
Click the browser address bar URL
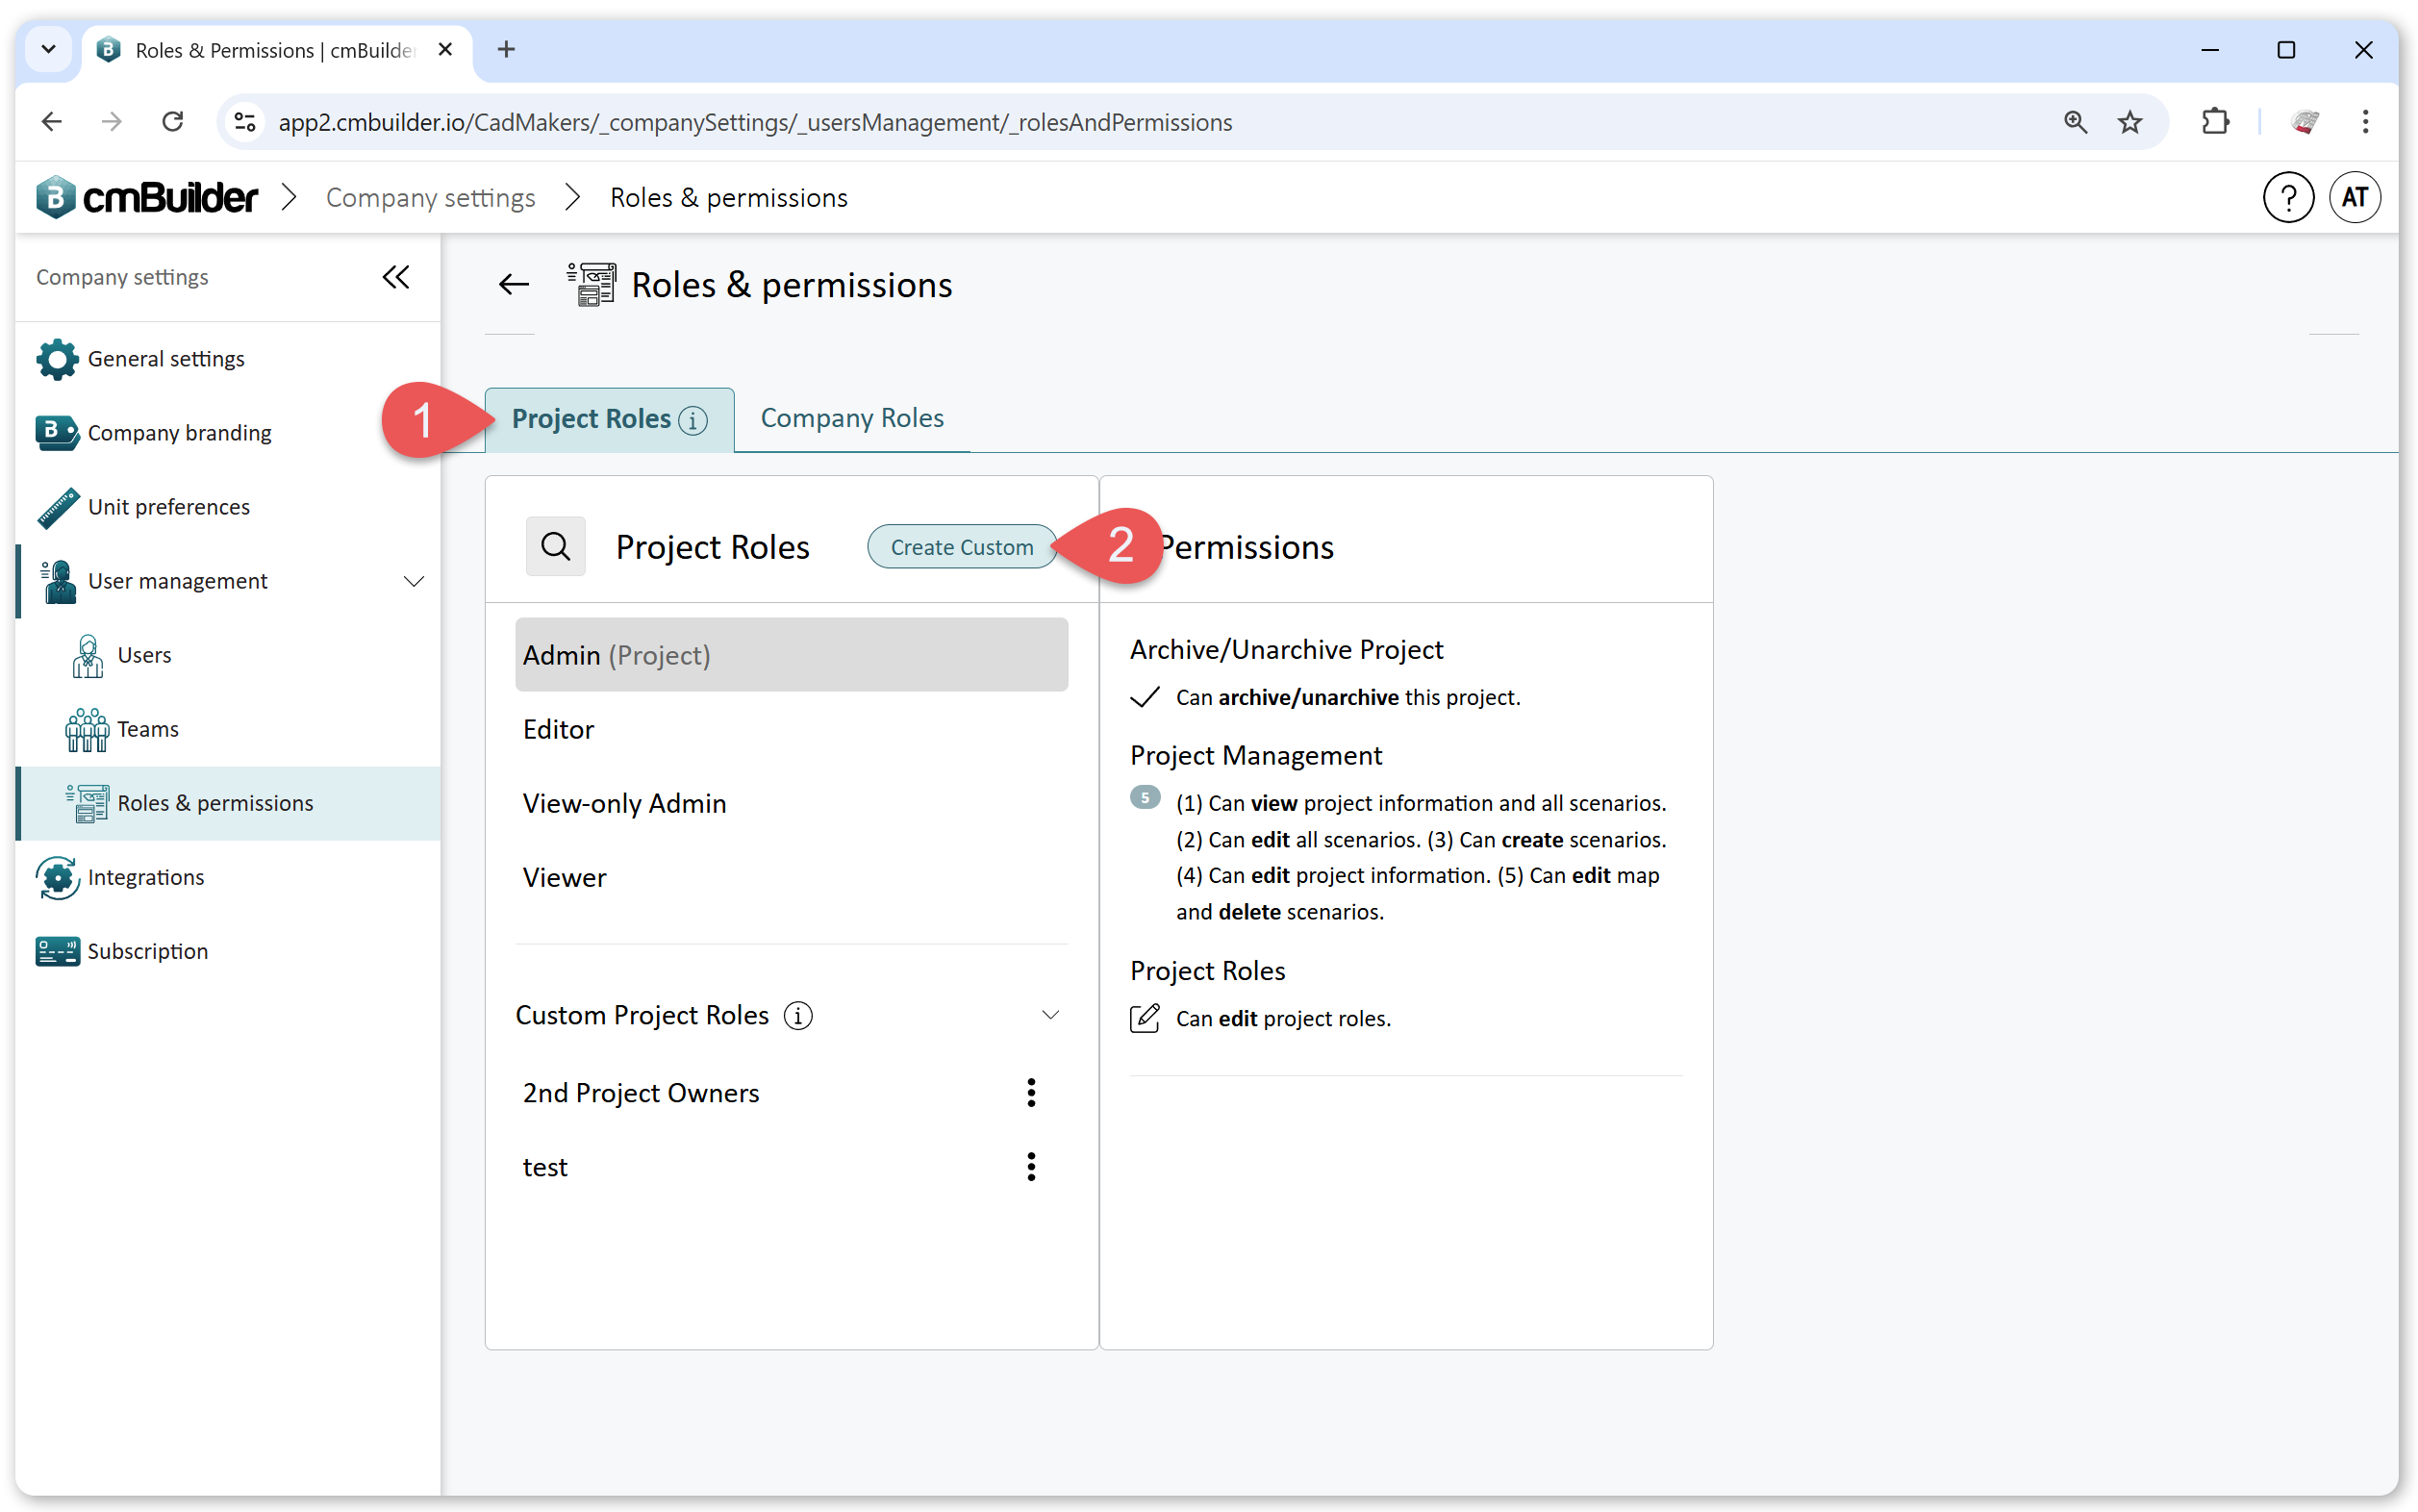[x=755, y=122]
